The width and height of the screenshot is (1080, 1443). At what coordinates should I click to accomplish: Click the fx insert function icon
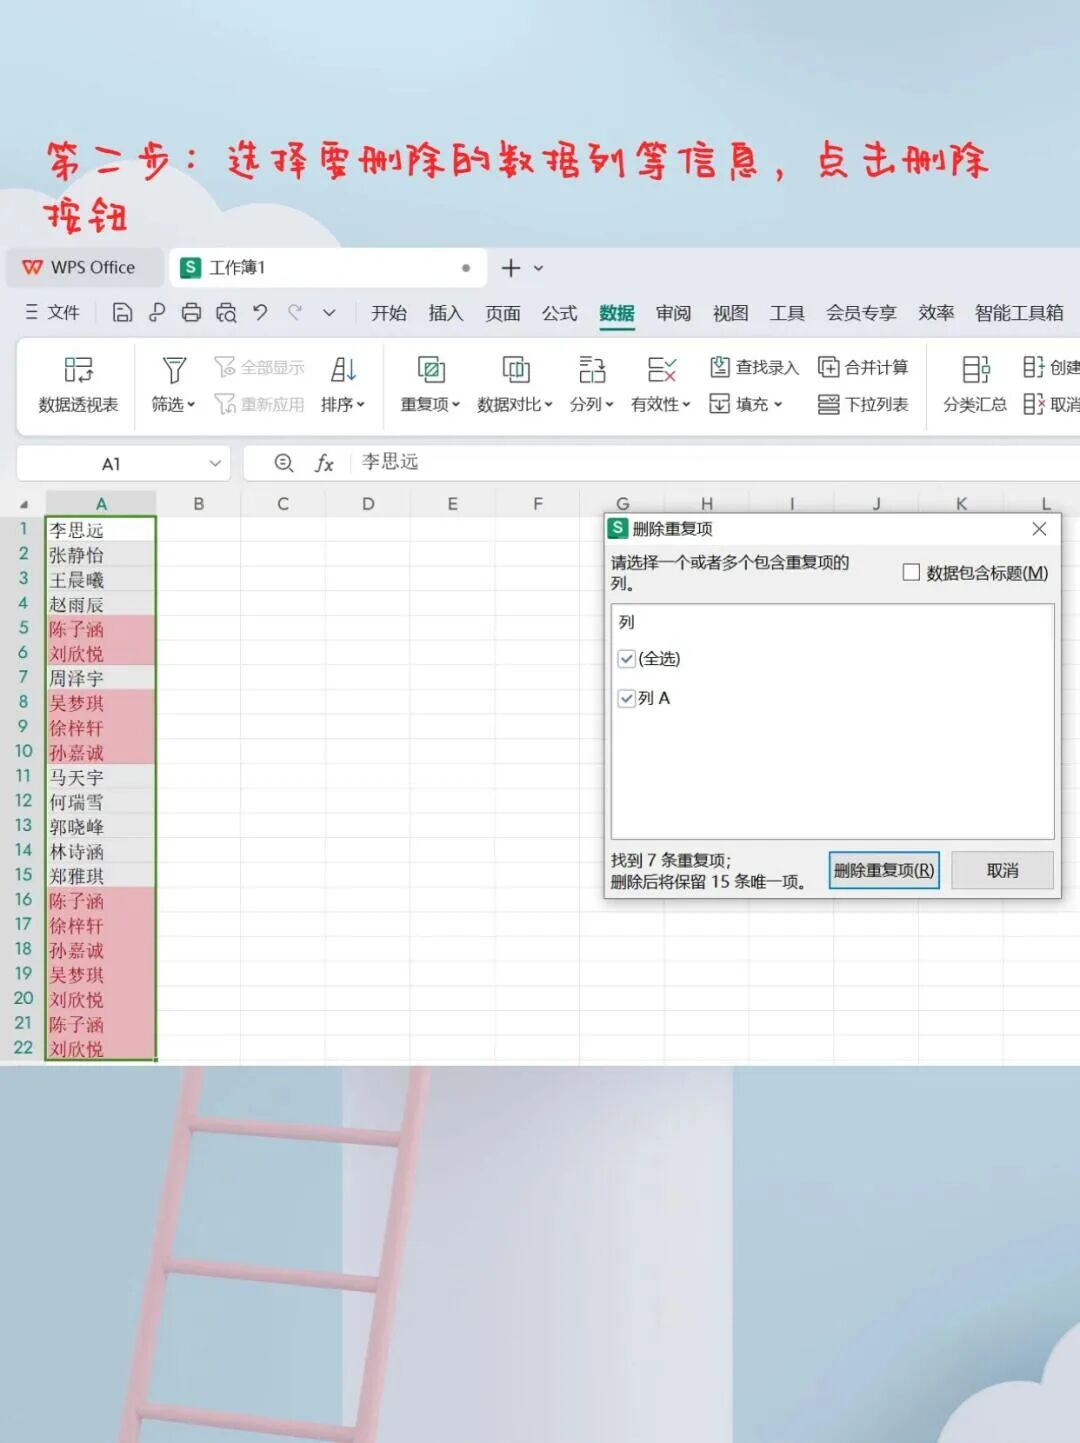(324, 462)
